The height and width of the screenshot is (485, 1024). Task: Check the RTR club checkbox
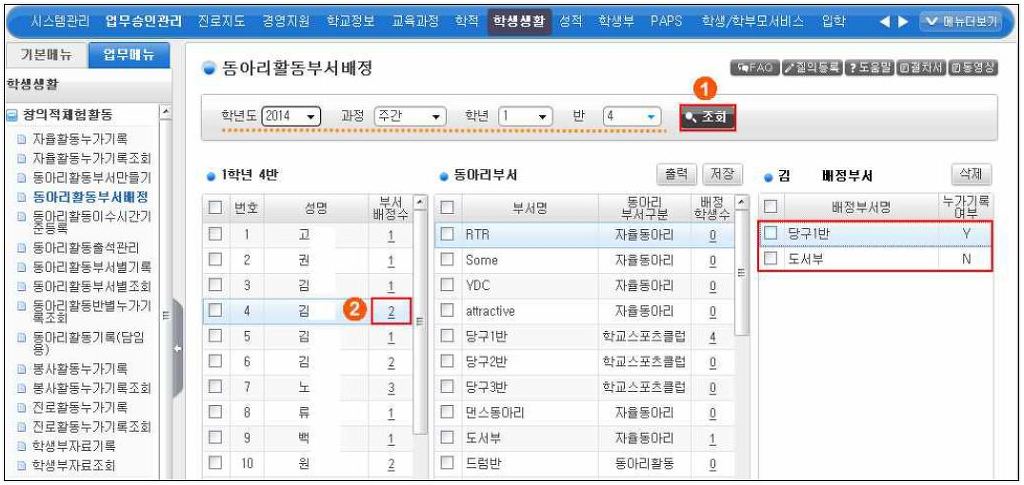(447, 235)
